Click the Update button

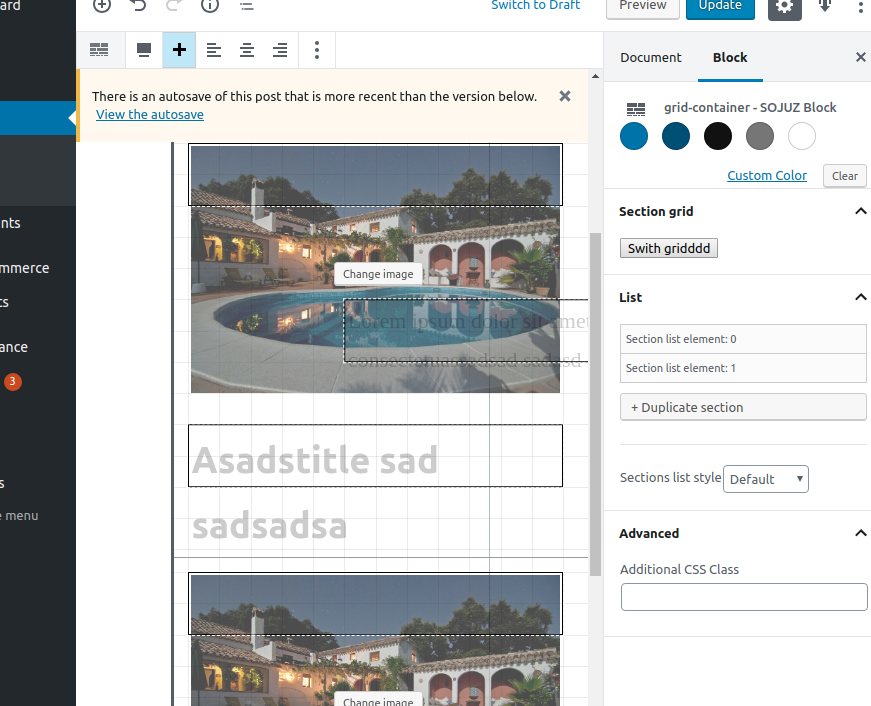click(x=720, y=7)
